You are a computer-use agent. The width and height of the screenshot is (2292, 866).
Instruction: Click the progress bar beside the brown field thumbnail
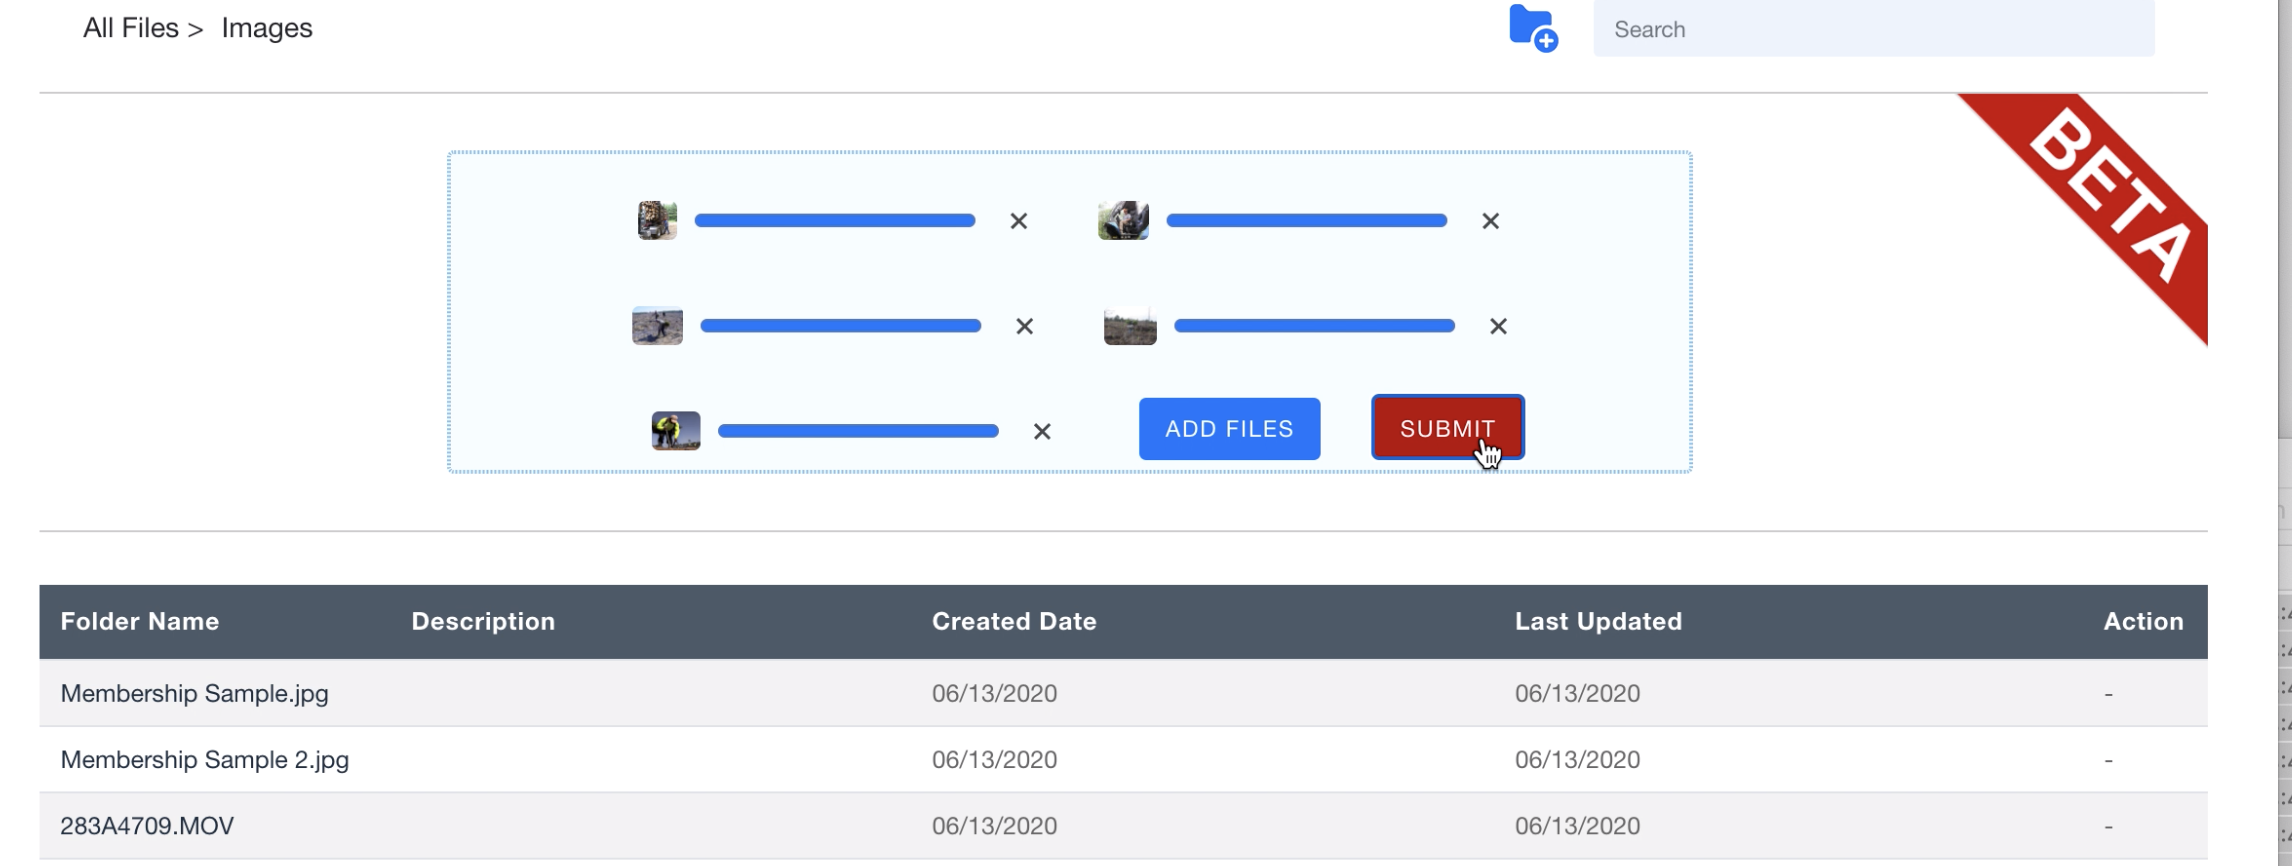(1315, 326)
